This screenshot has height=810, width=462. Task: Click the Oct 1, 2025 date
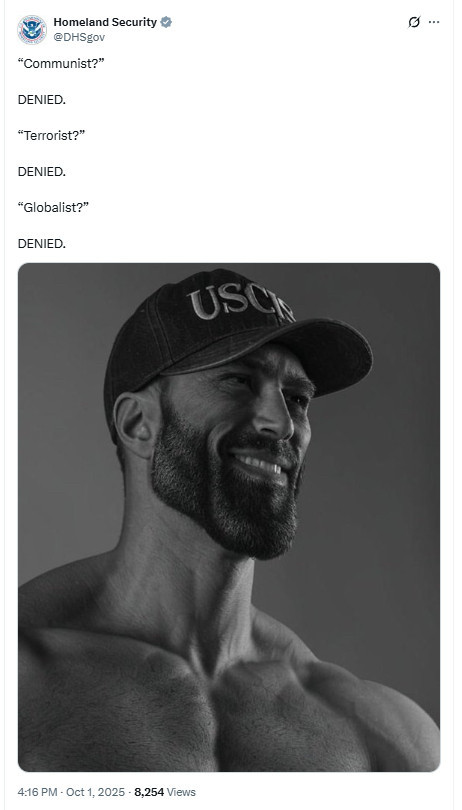[96, 792]
